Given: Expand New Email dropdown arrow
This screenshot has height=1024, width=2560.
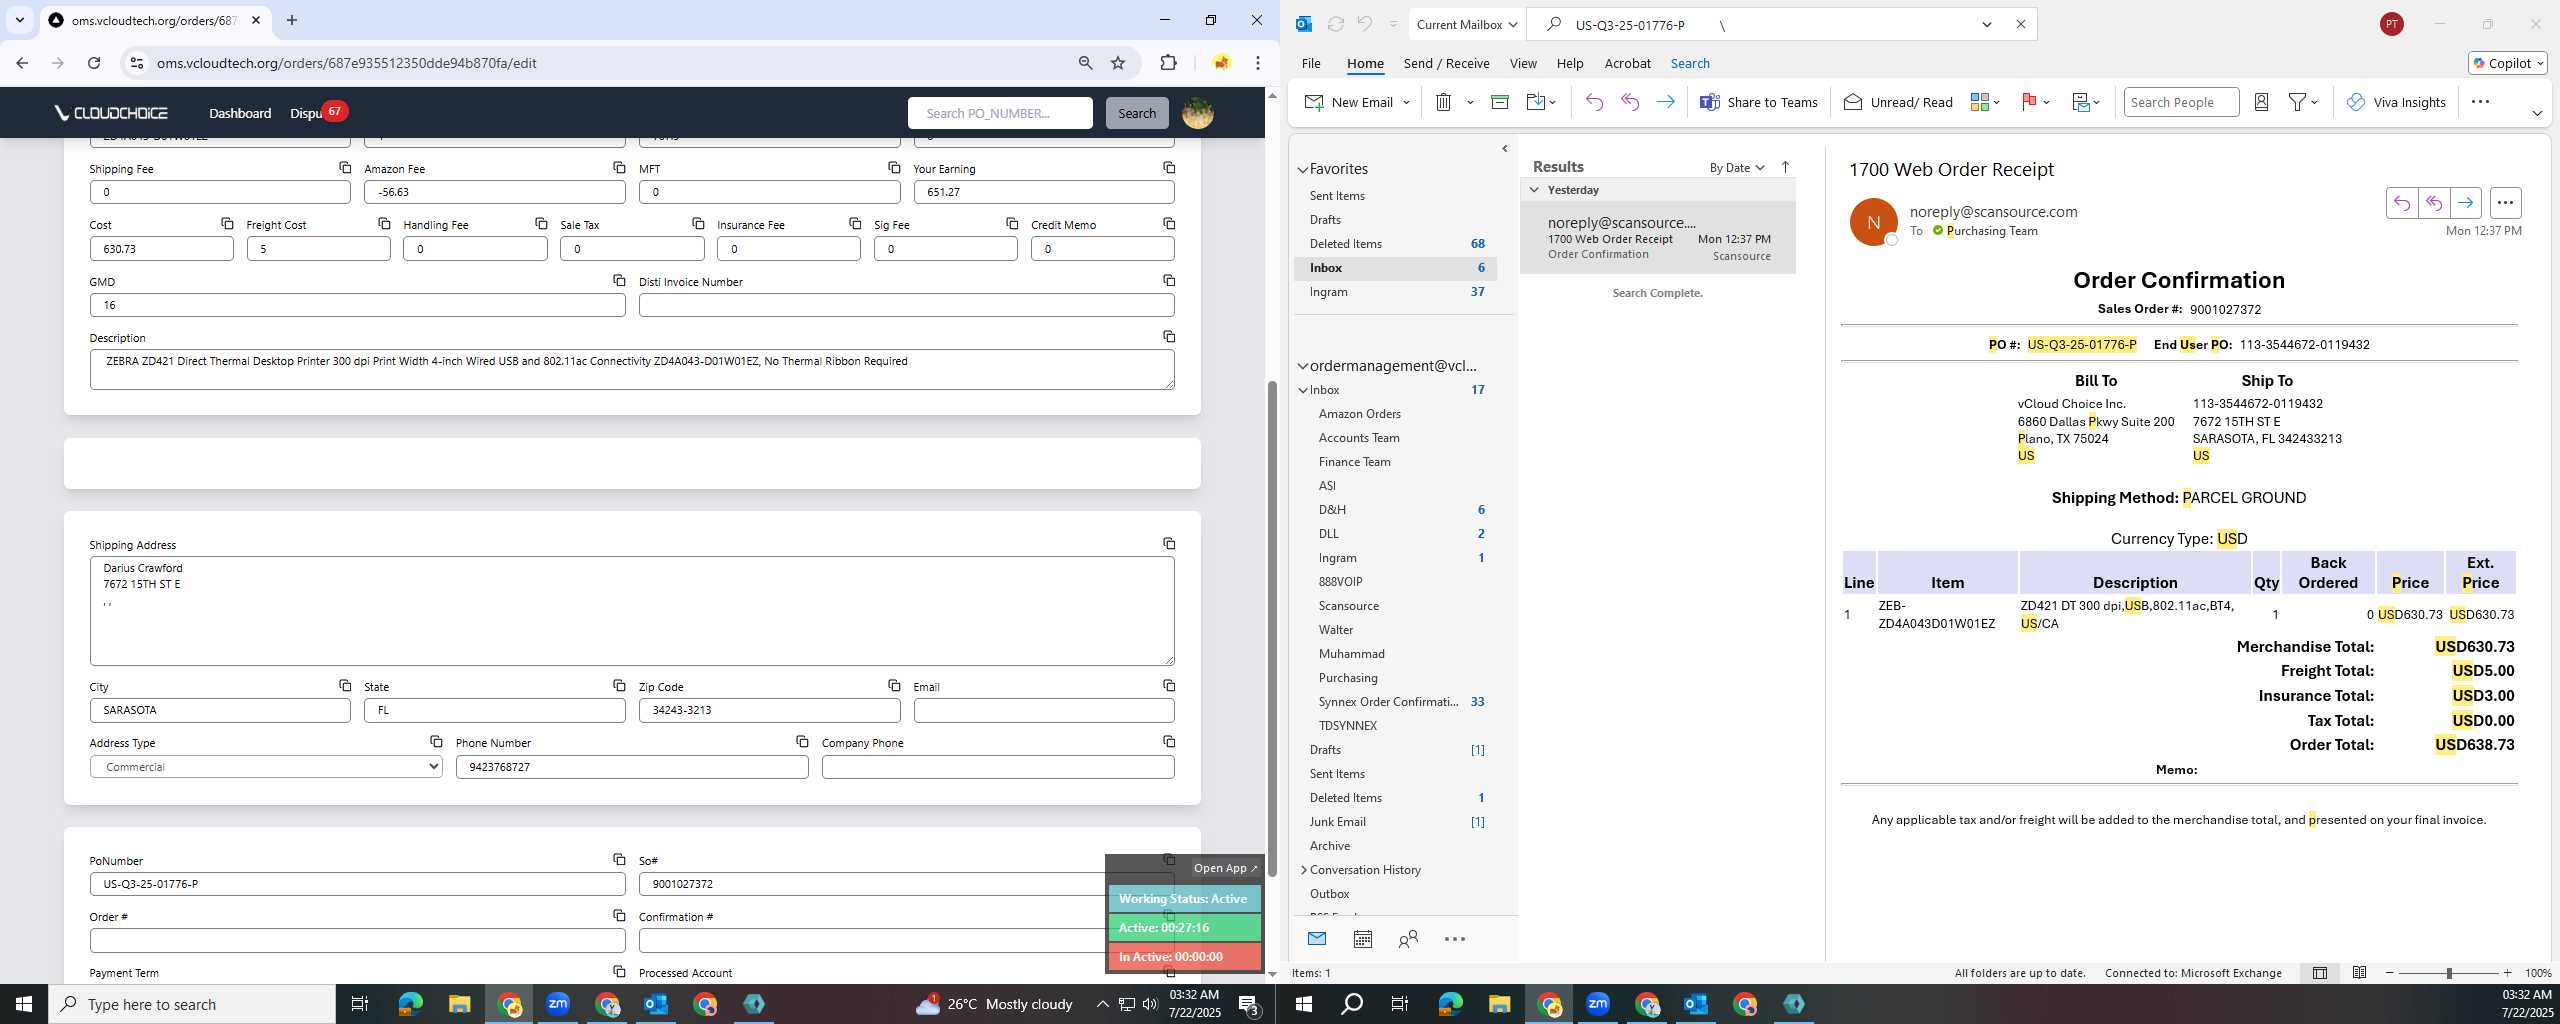Looking at the screenshot, I should [x=1406, y=102].
